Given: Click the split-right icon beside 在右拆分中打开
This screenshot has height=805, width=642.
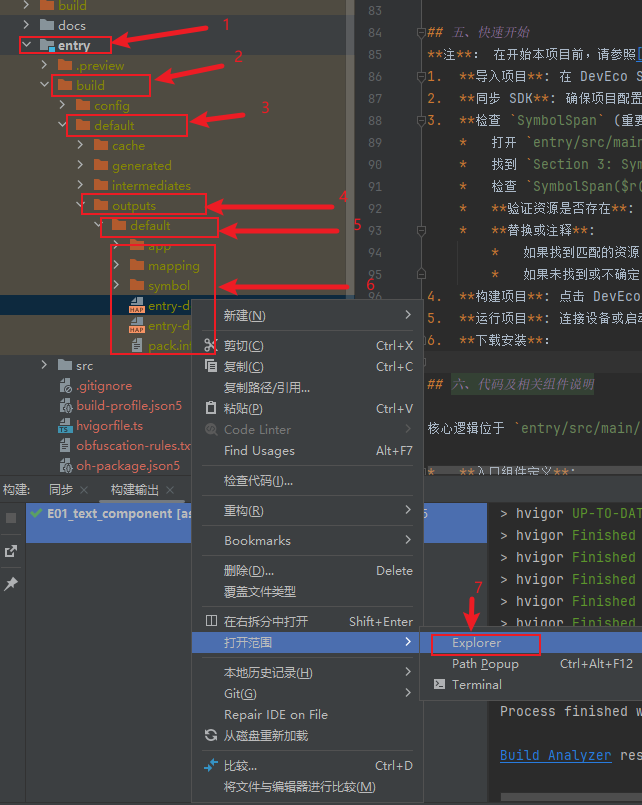Looking at the screenshot, I should pos(211,621).
